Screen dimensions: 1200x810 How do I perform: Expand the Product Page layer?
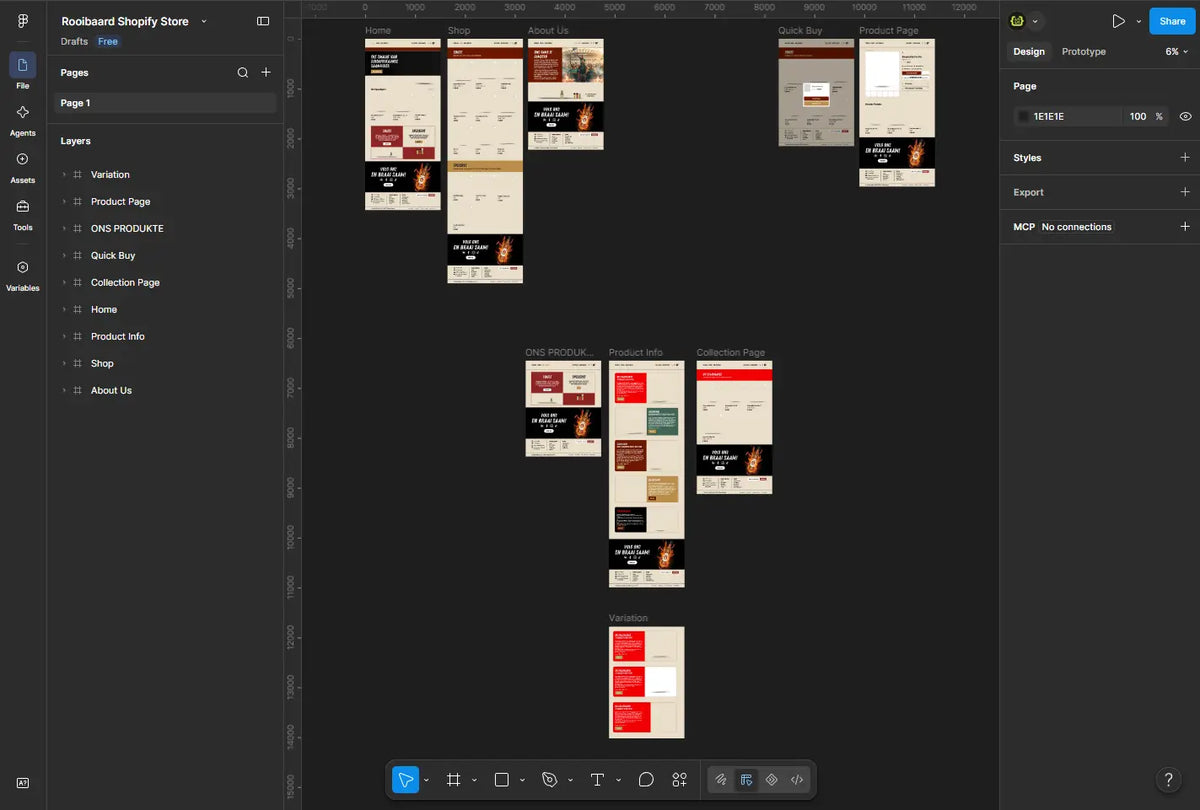coord(64,201)
